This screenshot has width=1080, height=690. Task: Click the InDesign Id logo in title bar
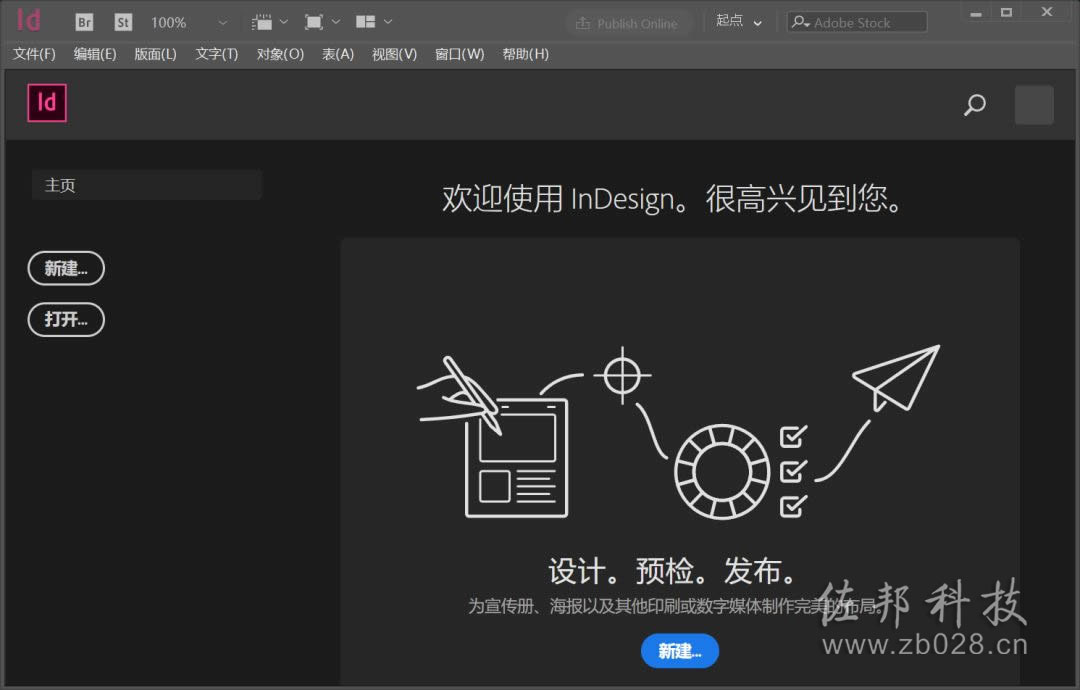[x=29, y=20]
